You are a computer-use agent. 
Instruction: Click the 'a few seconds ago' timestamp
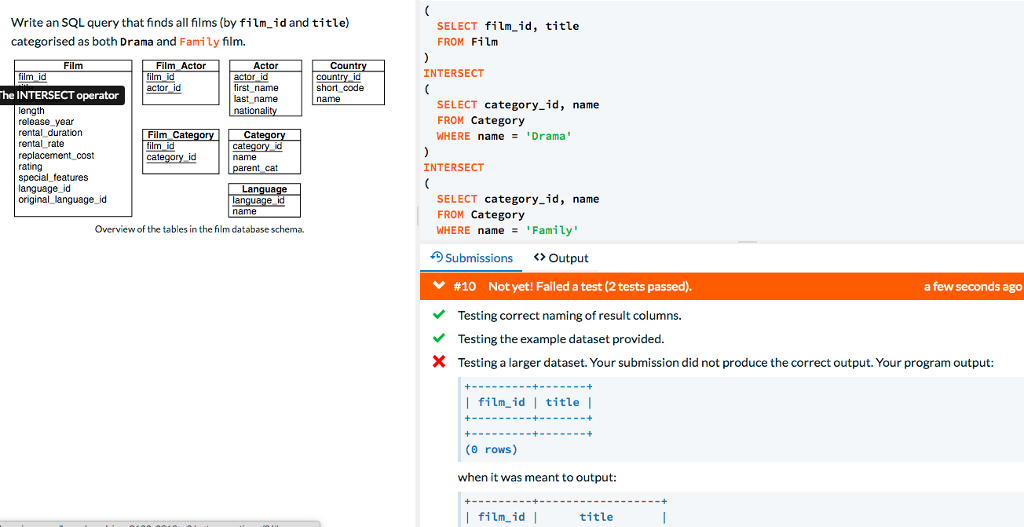point(972,287)
